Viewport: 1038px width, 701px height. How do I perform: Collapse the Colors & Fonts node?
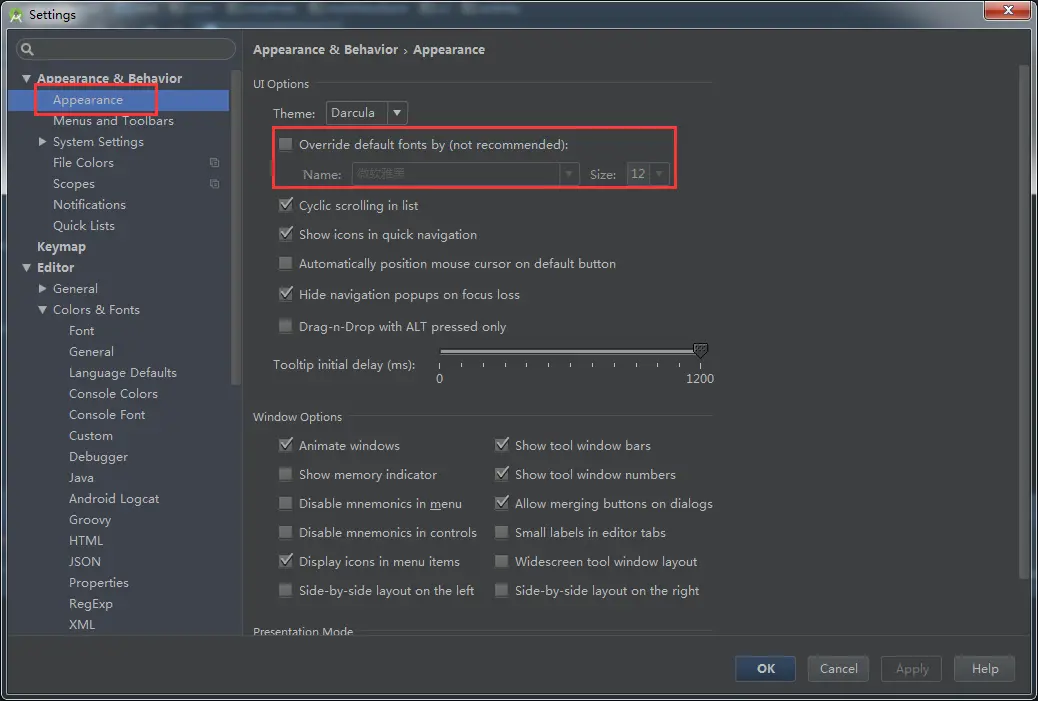tap(42, 310)
